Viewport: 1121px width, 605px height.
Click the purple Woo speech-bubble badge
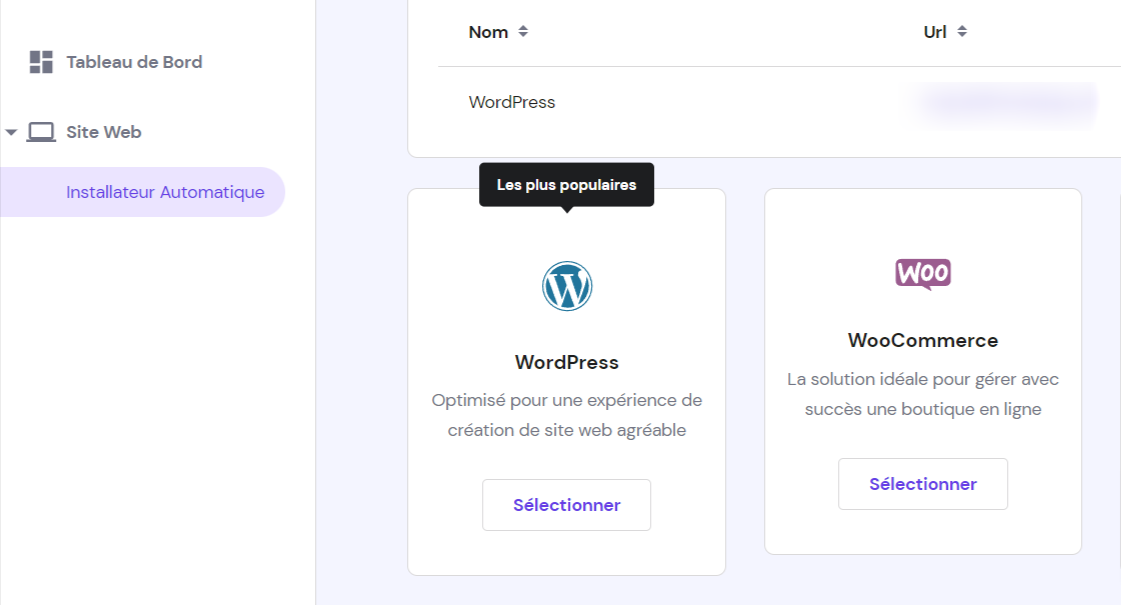pos(922,274)
